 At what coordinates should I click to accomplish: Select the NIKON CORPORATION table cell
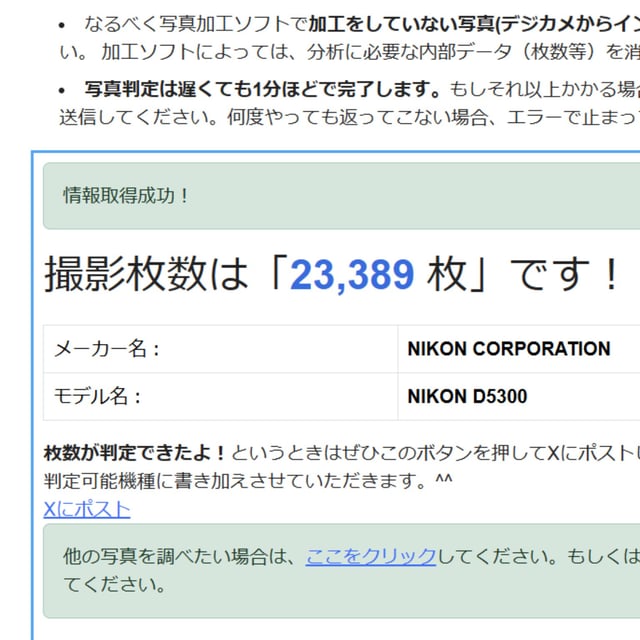click(x=508, y=349)
